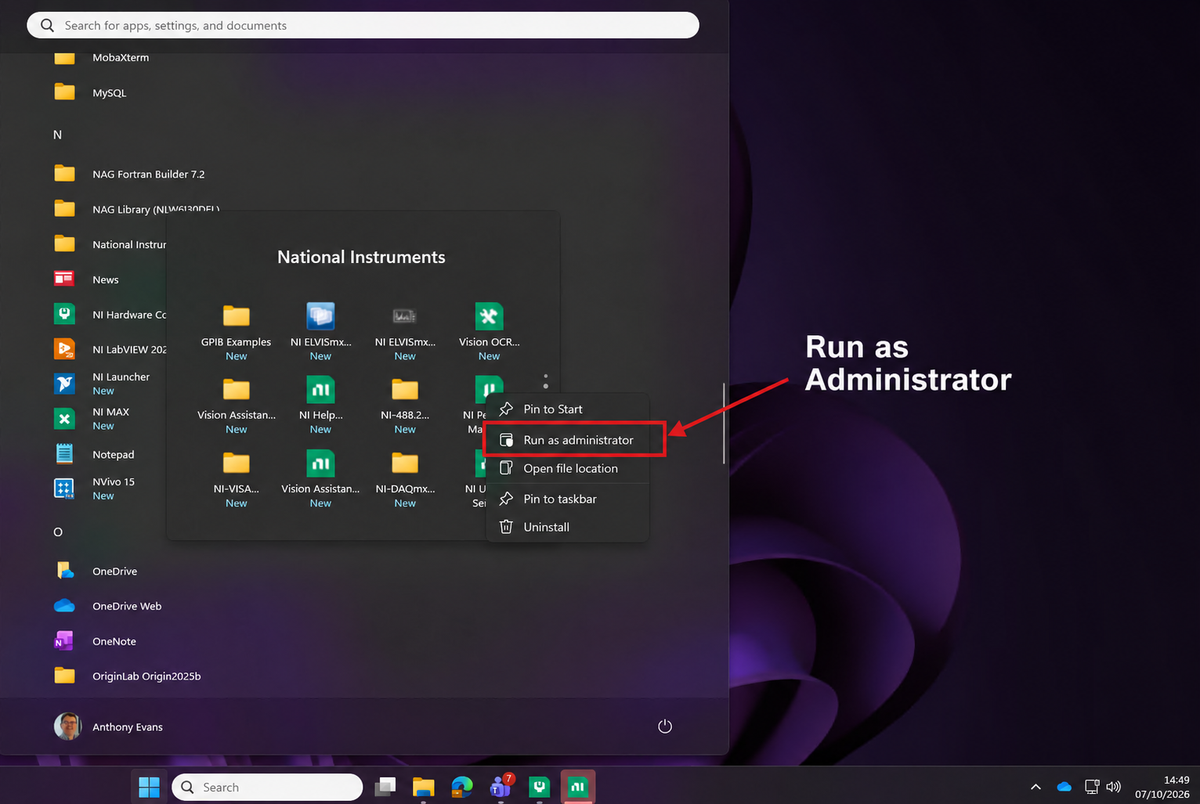1200x804 pixels.
Task: Click the taskbar File Explorer icon
Action: pos(424,787)
